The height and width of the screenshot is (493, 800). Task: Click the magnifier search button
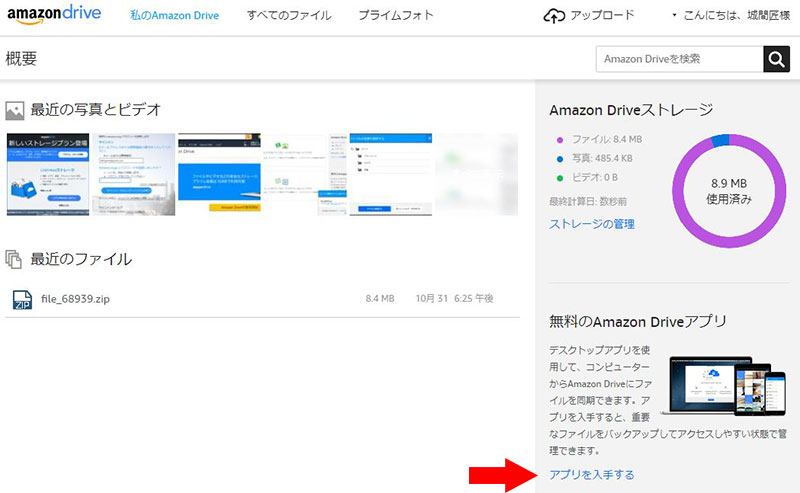777,59
